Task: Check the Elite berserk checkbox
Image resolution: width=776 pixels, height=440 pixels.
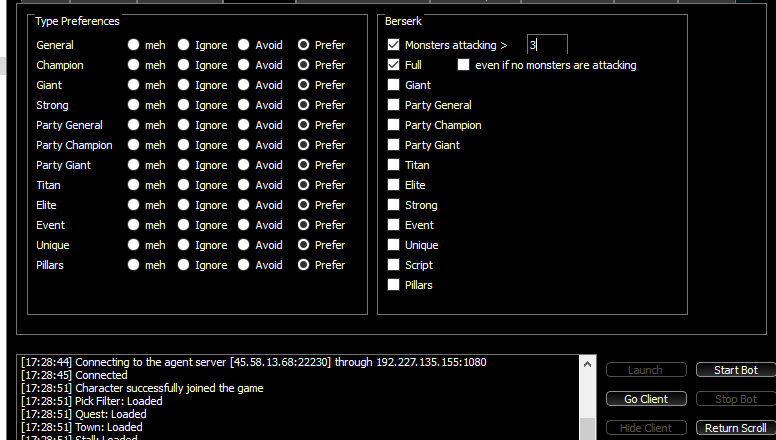Action: pyautogui.click(x=394, y=185)
